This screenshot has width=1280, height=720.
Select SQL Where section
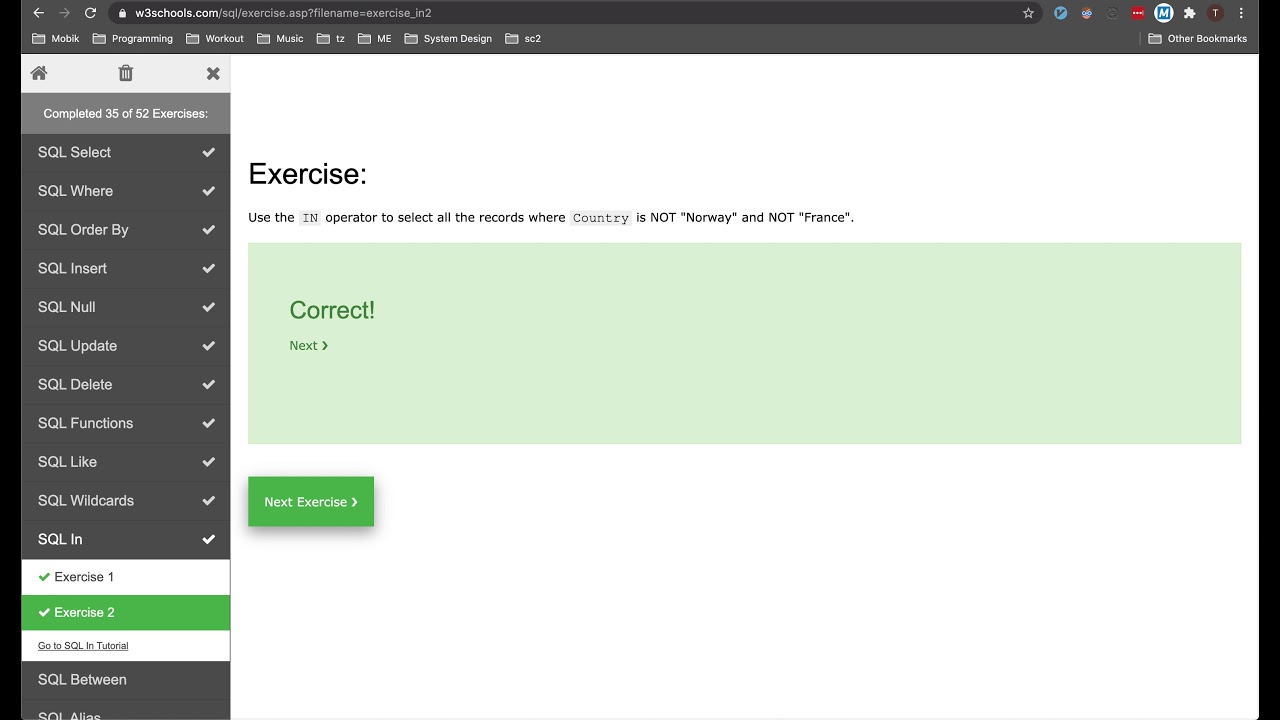[126, 191]
